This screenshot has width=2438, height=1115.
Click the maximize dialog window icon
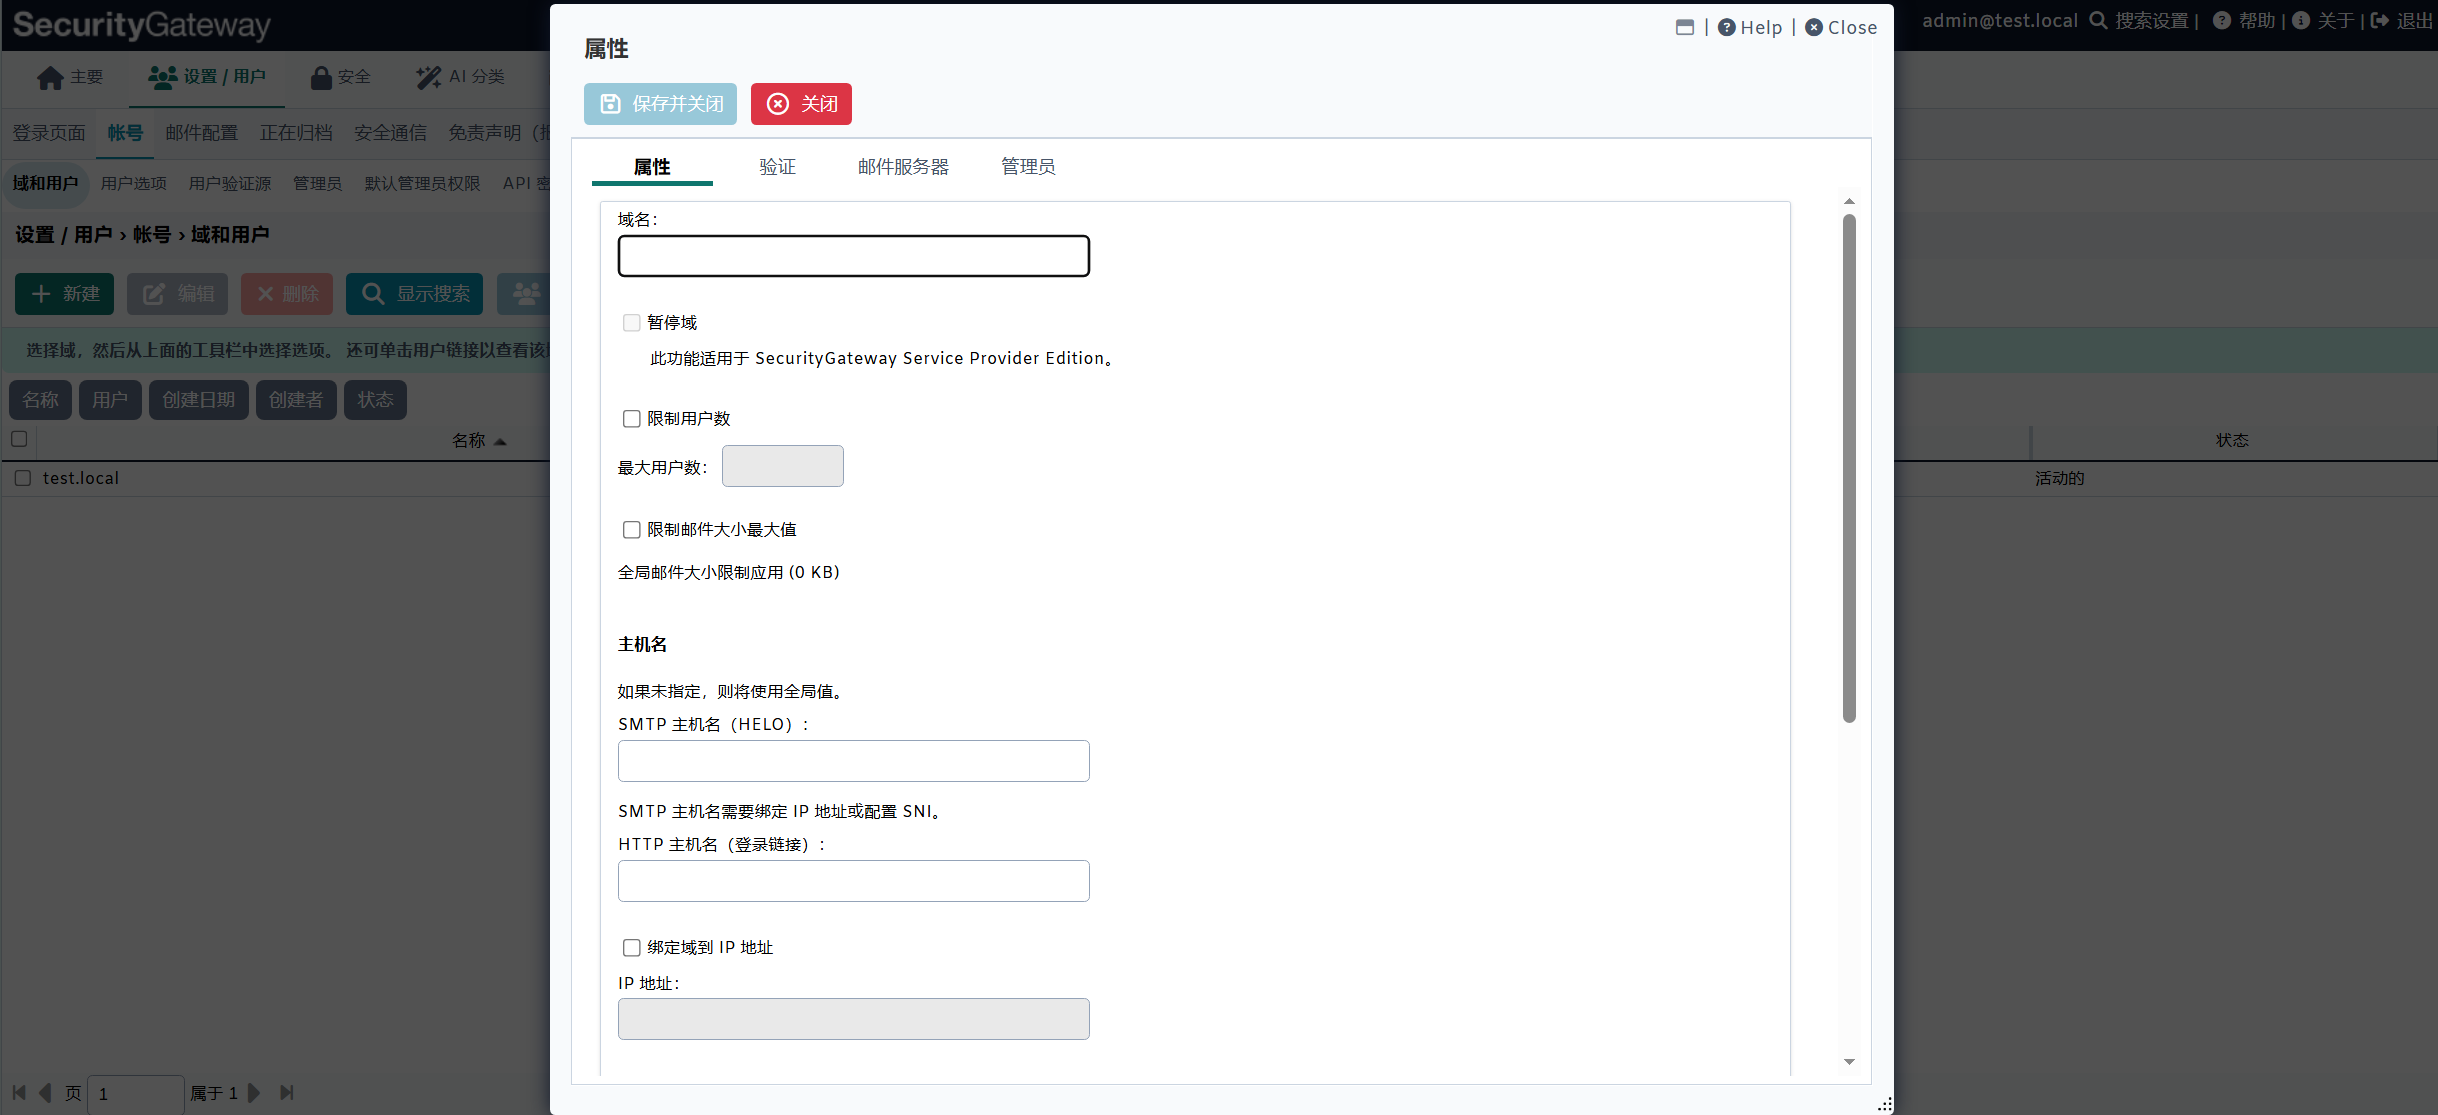point(1685,27)
